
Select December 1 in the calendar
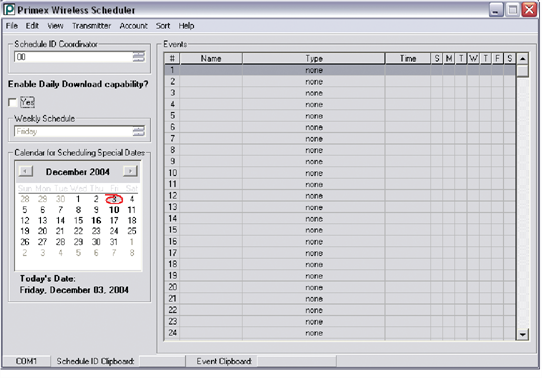tap(78, 199)
